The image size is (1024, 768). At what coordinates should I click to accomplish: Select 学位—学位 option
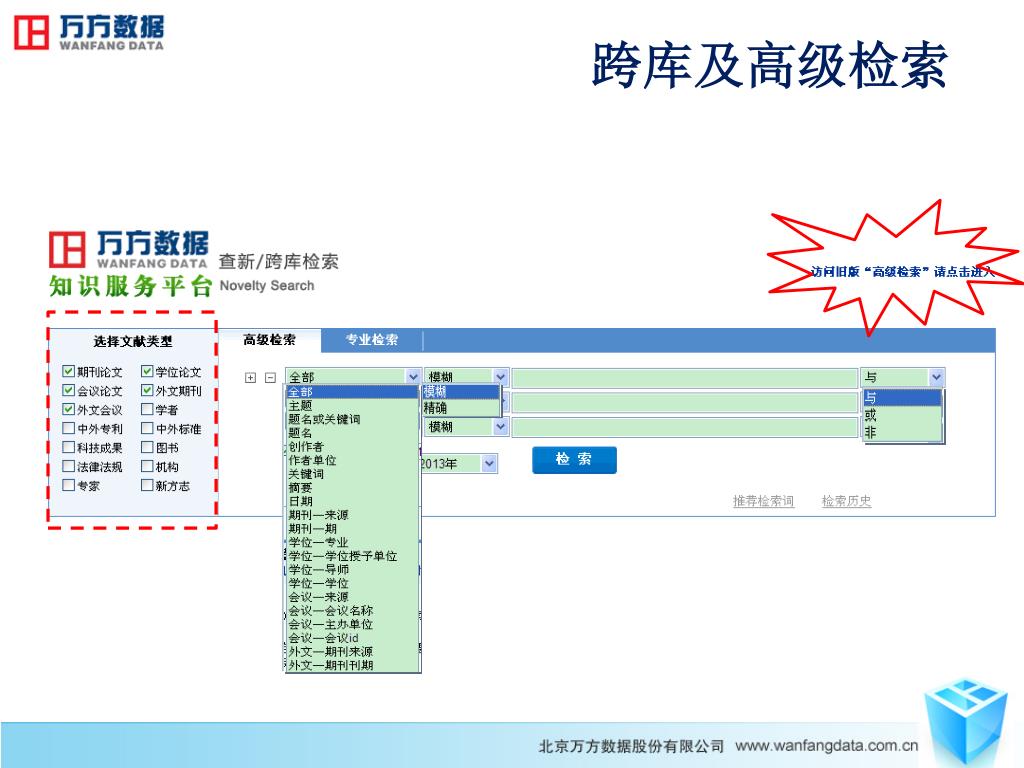(x=351, y=584)
